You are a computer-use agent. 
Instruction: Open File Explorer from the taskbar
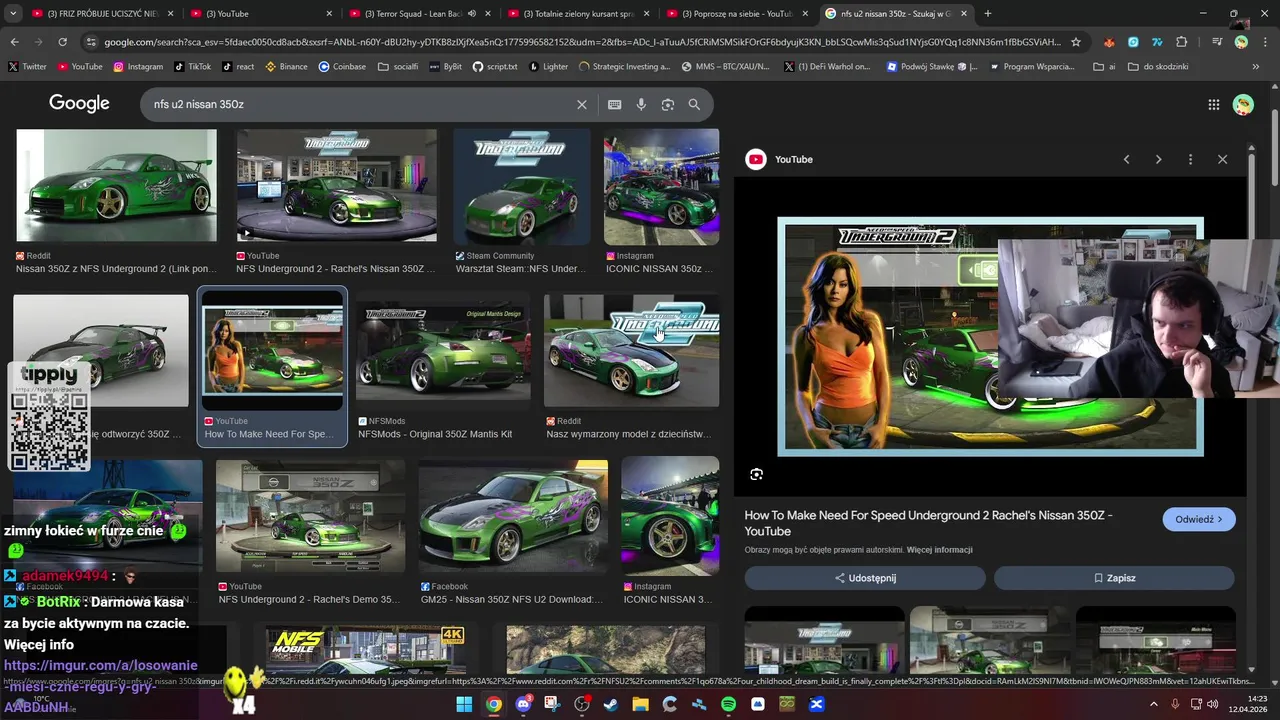[x=640, y=704]
